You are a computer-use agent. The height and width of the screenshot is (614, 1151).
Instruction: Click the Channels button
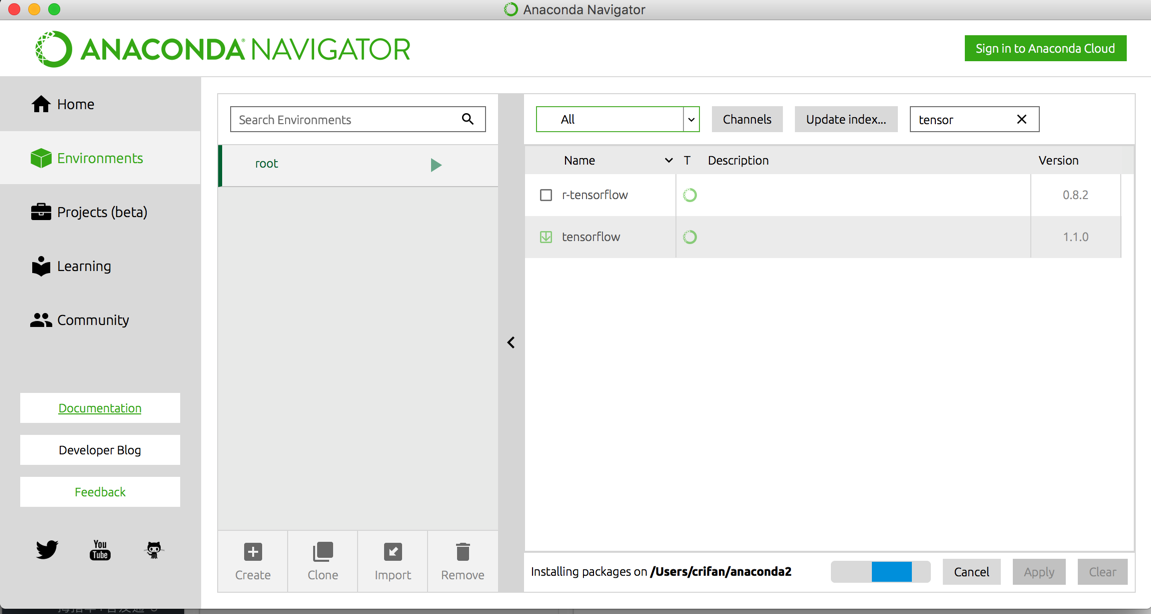coord(747,119)
